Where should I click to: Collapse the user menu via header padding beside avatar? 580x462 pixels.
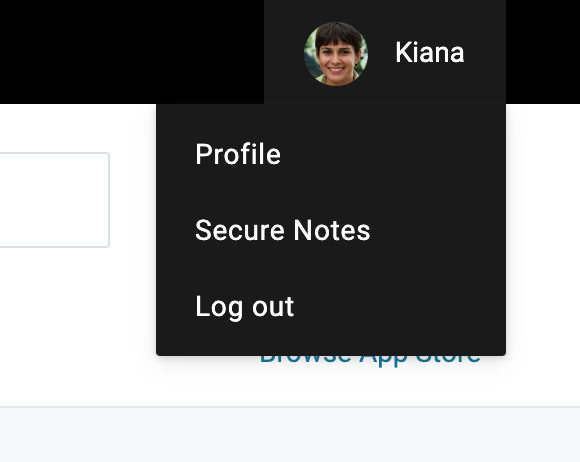click(x=284, y=52)
